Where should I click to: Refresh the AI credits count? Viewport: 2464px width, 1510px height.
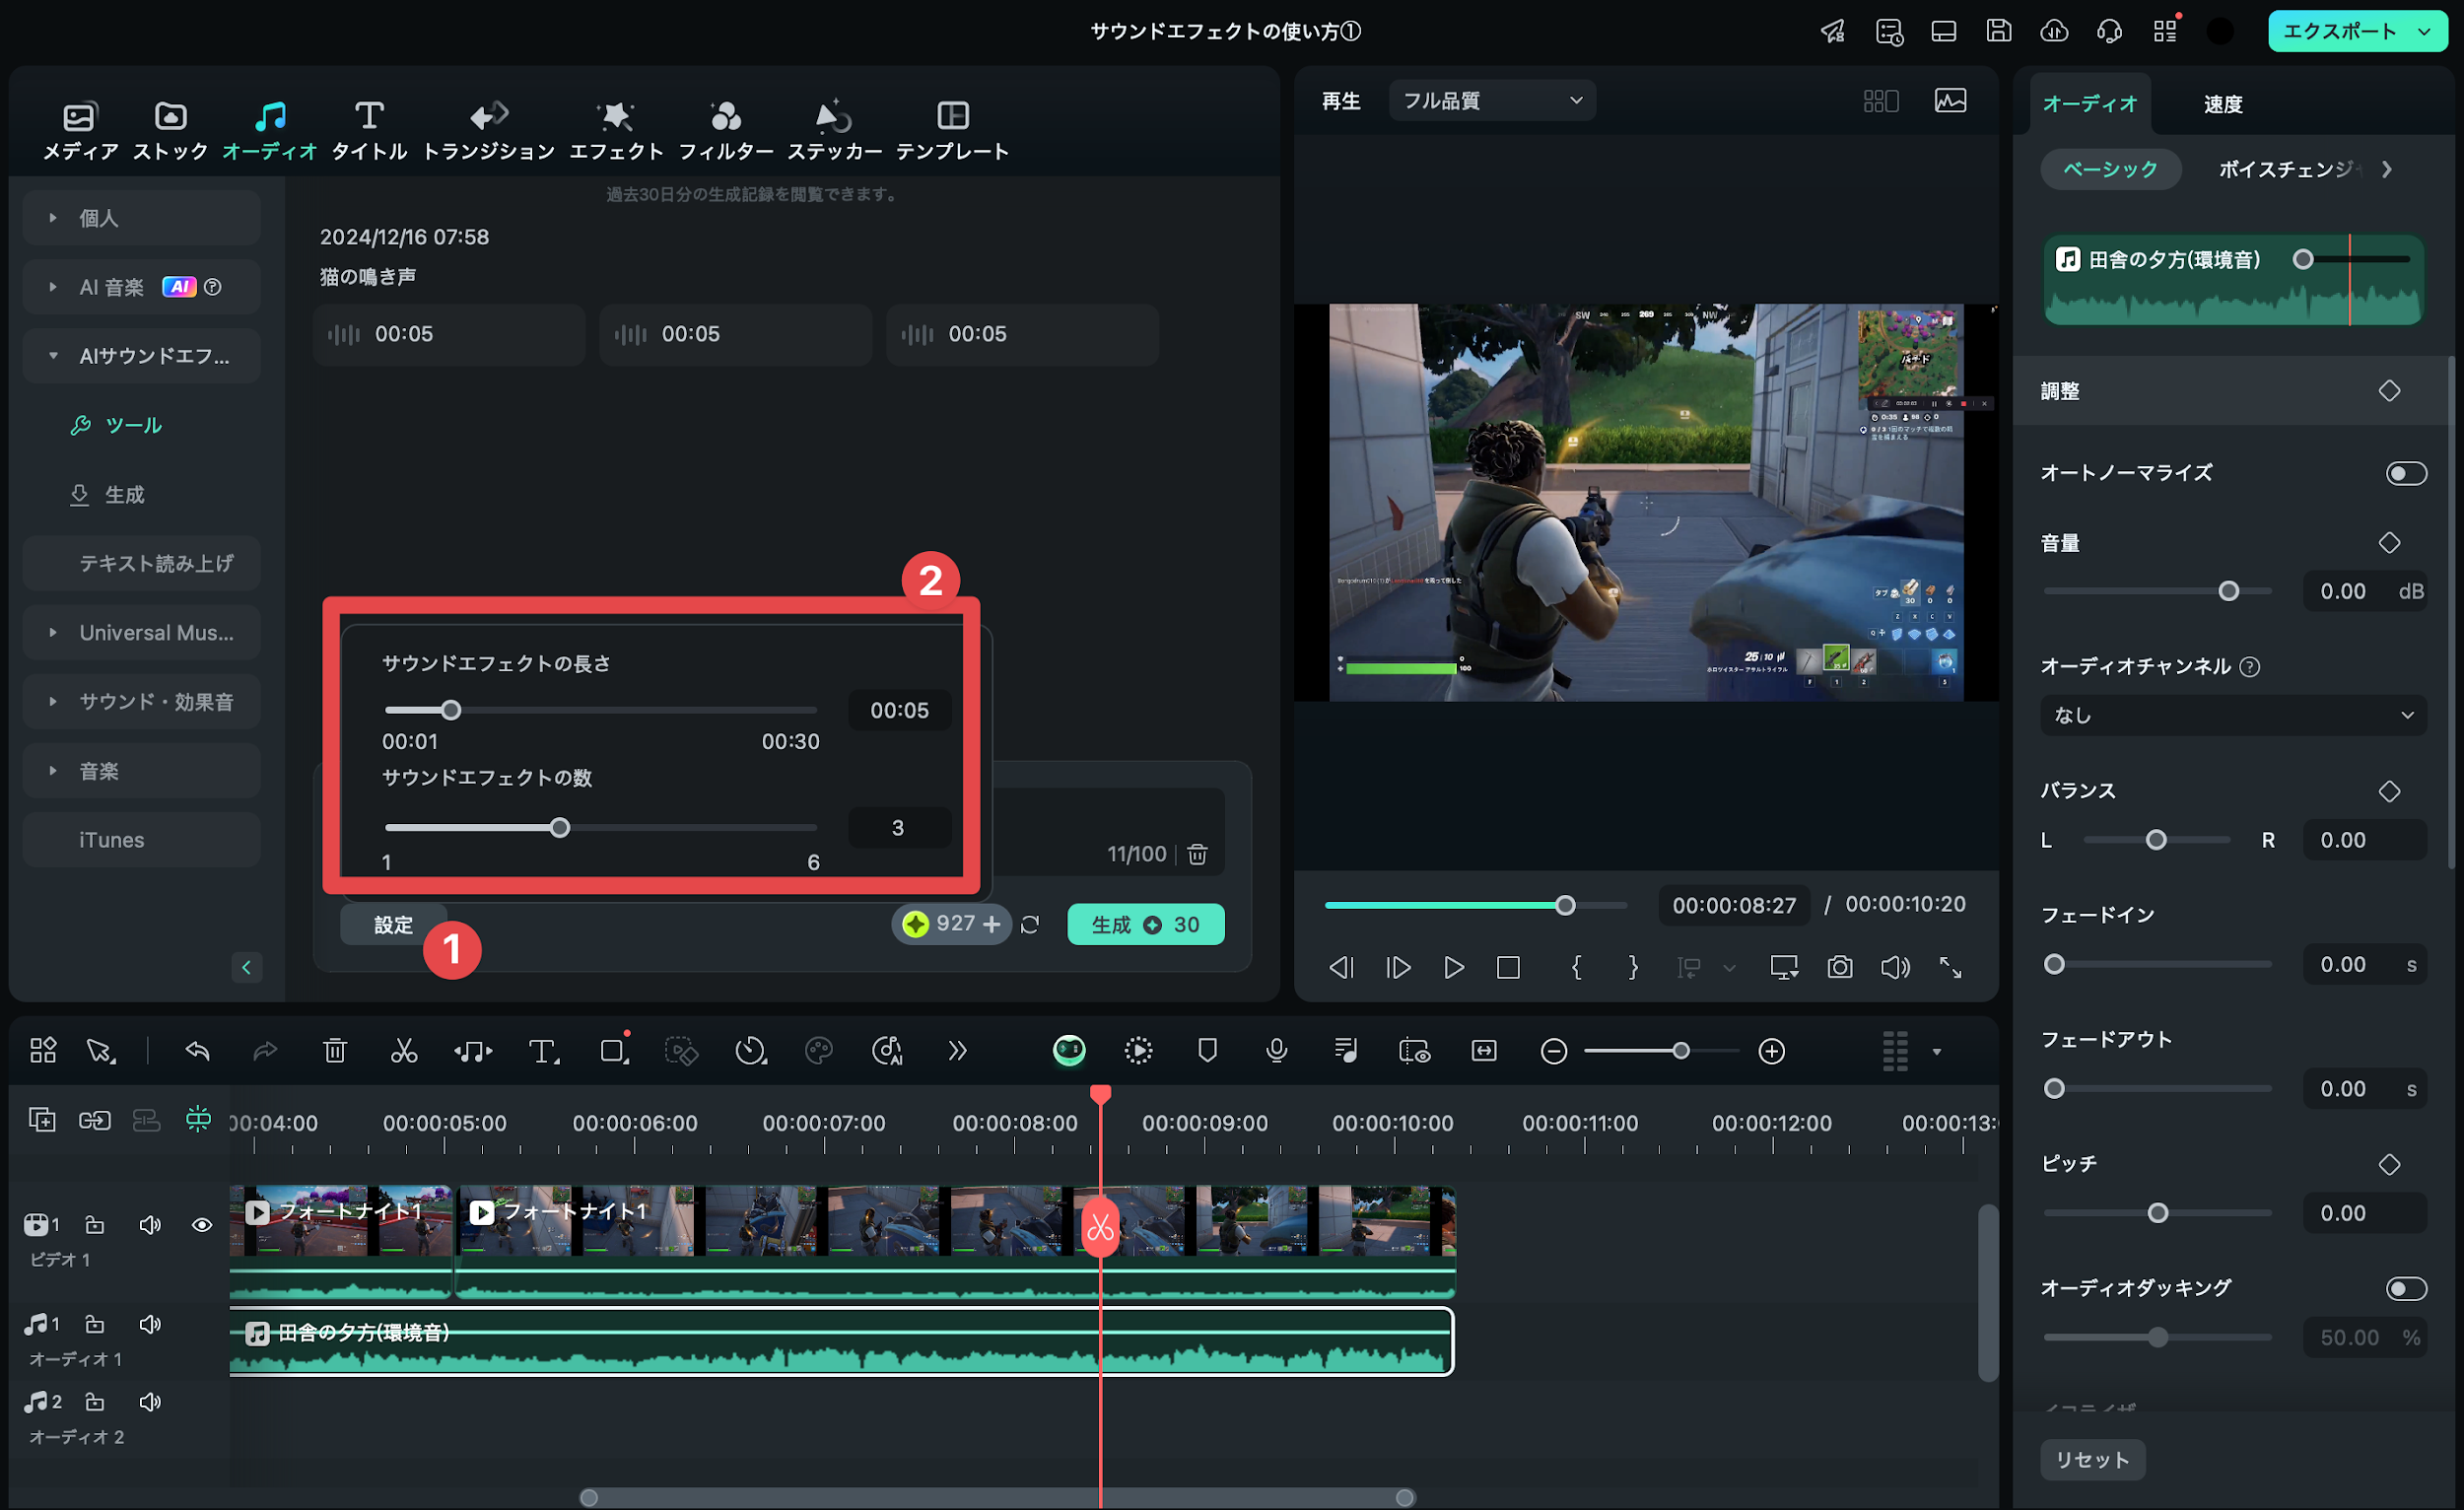(x=1030, y=924)
